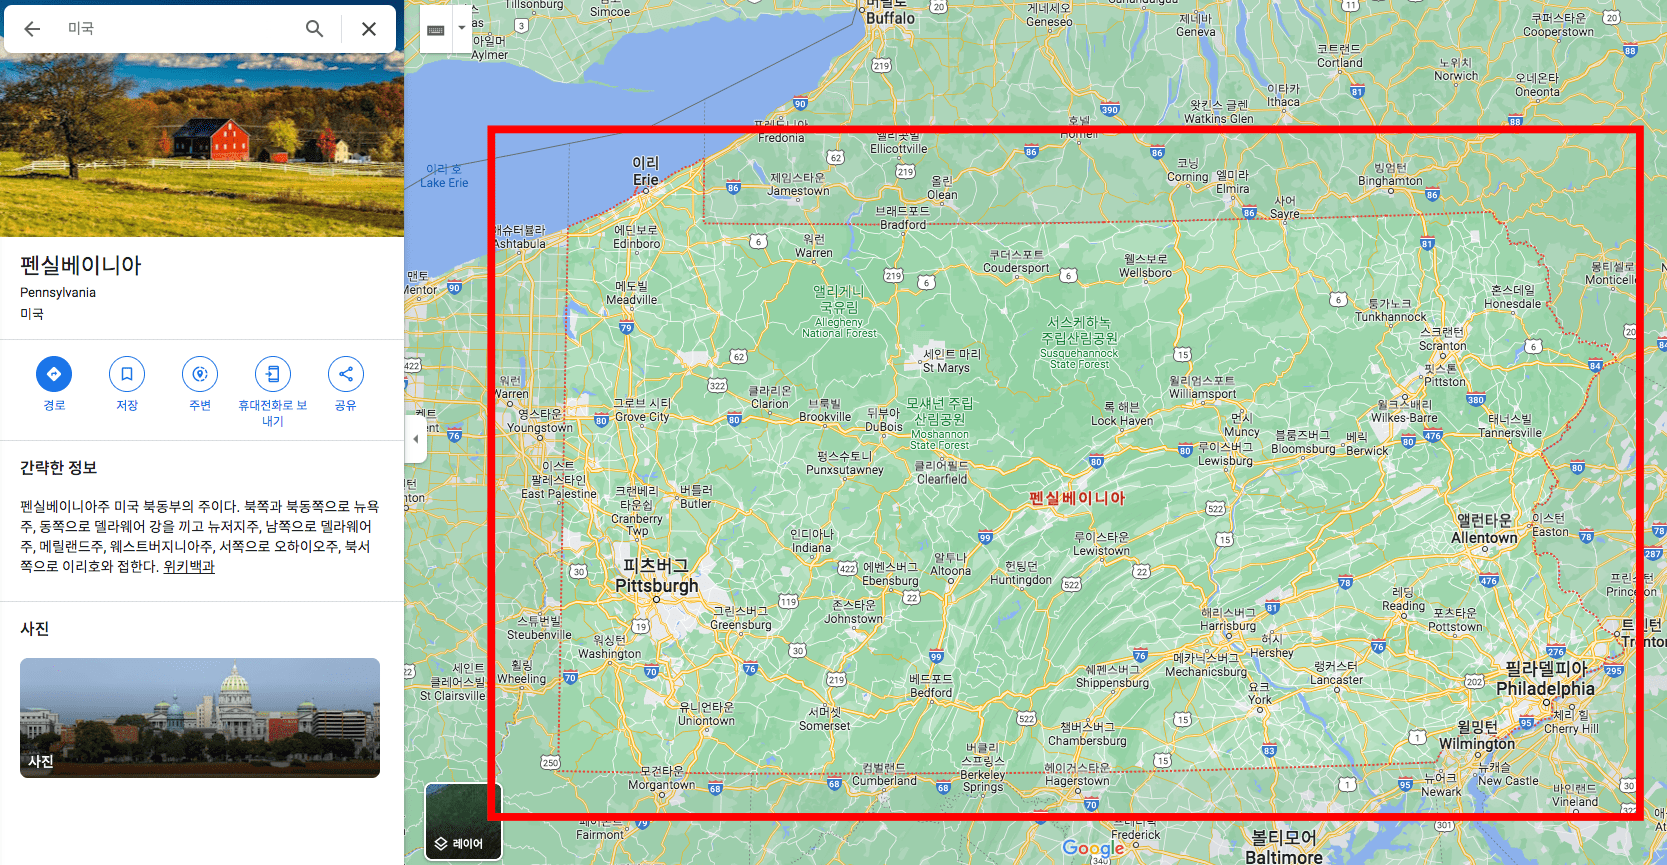The image size is (1667, 865).
Task: Click the magnifier search icon
Action: [315, 29]
